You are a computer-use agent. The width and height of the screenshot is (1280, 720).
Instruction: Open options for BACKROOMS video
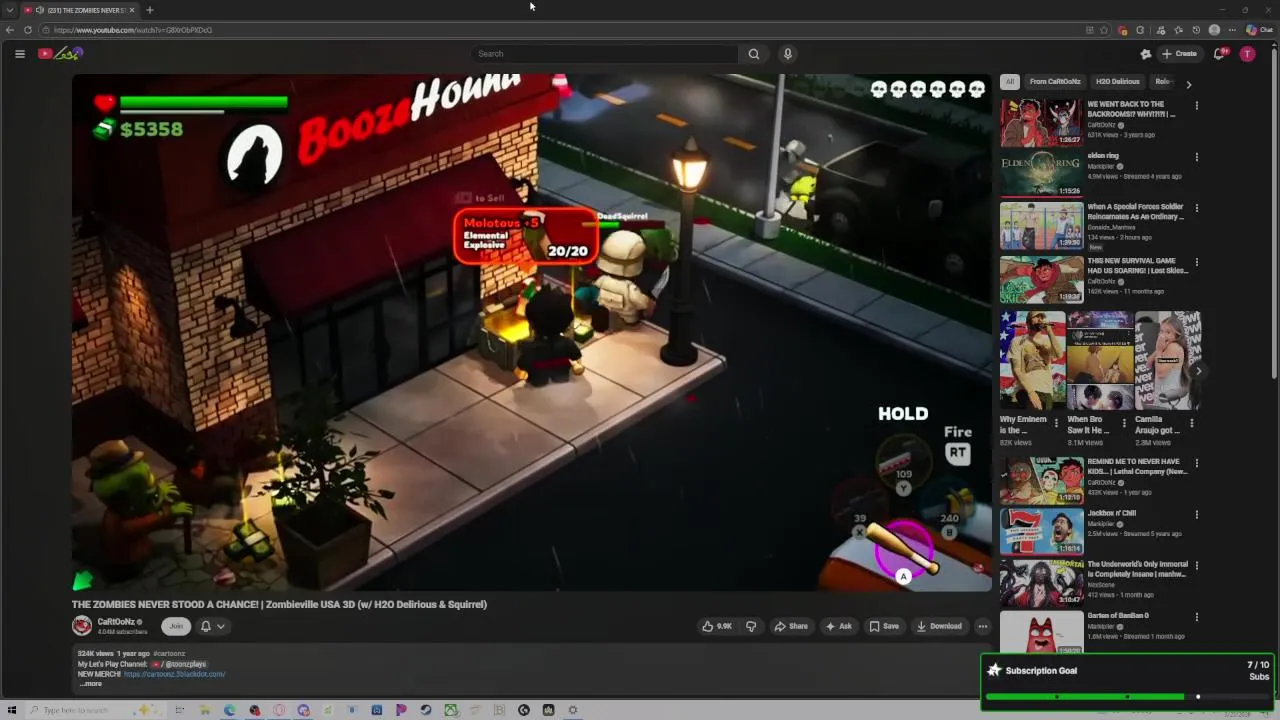[1196, 105]
